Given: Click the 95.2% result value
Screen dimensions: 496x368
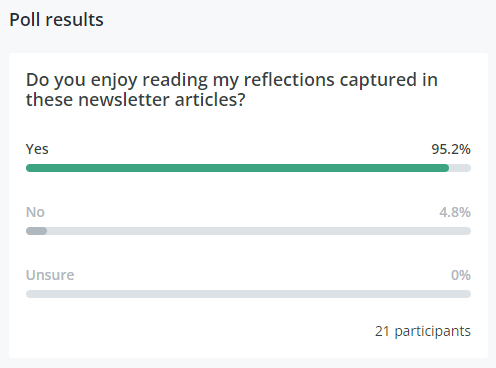Looking at the screenshot, I should coord(451,149).
